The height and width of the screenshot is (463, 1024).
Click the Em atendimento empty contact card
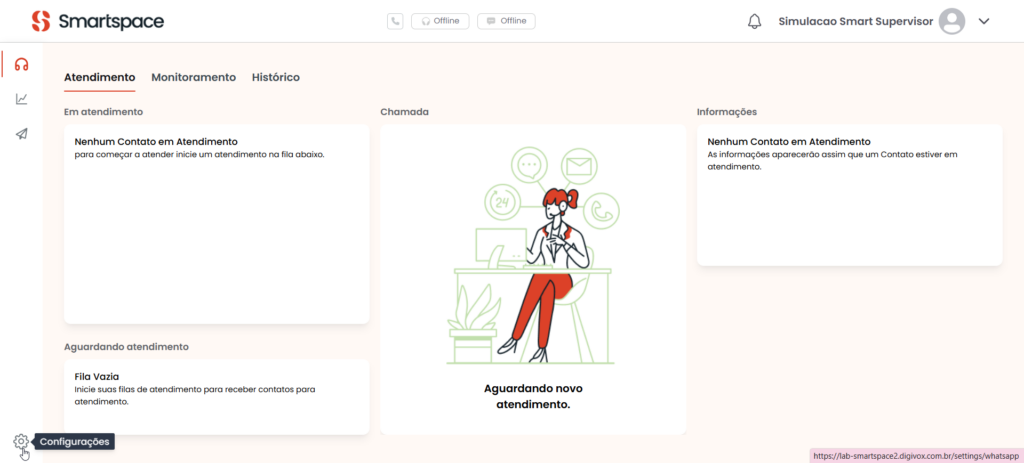[216, 223]
